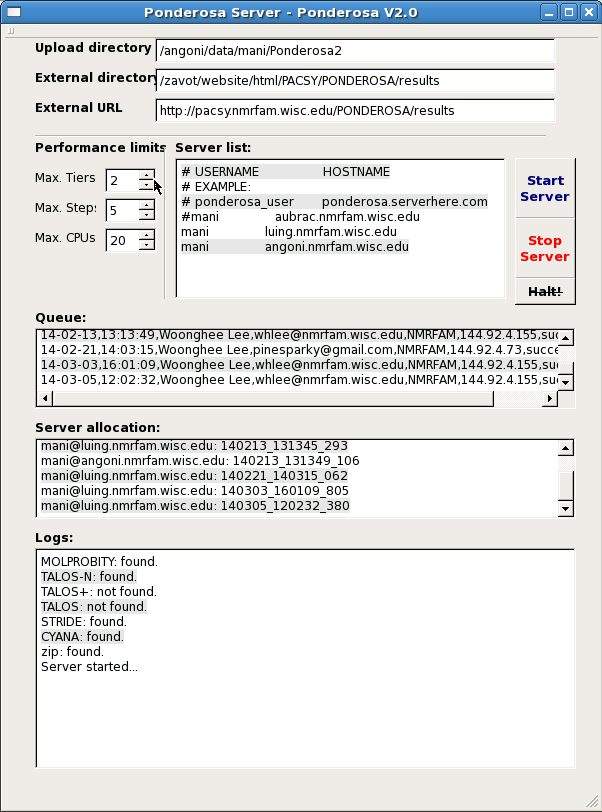Click the External directory field

(x=355, y=81)
